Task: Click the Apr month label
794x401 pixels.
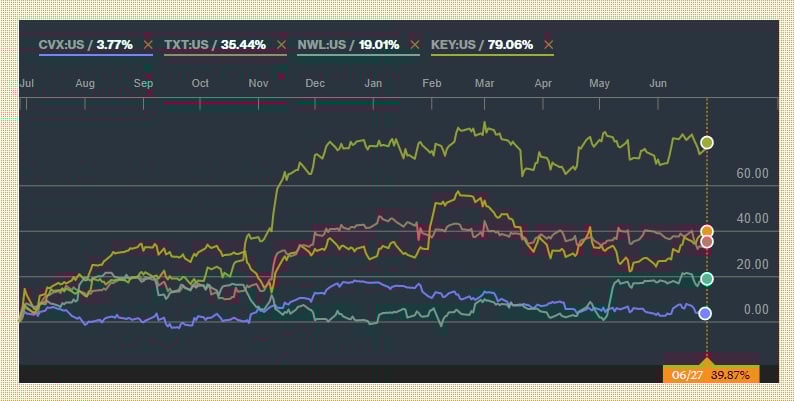Action: 543,83
